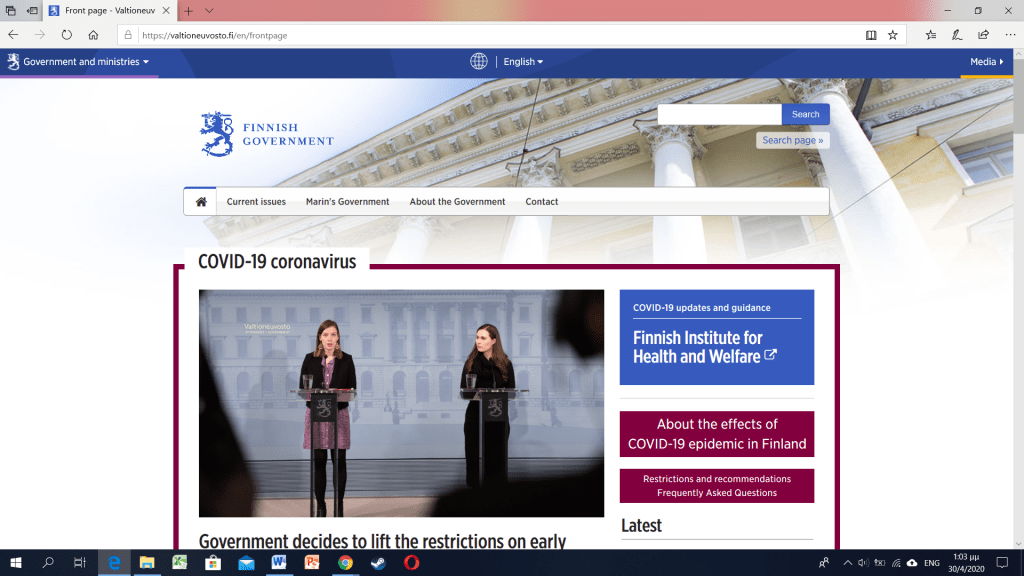Click the home icon in site navigation
Image resolution: width=1024 pixels, height=576 pixels.
tap(201, 202)
